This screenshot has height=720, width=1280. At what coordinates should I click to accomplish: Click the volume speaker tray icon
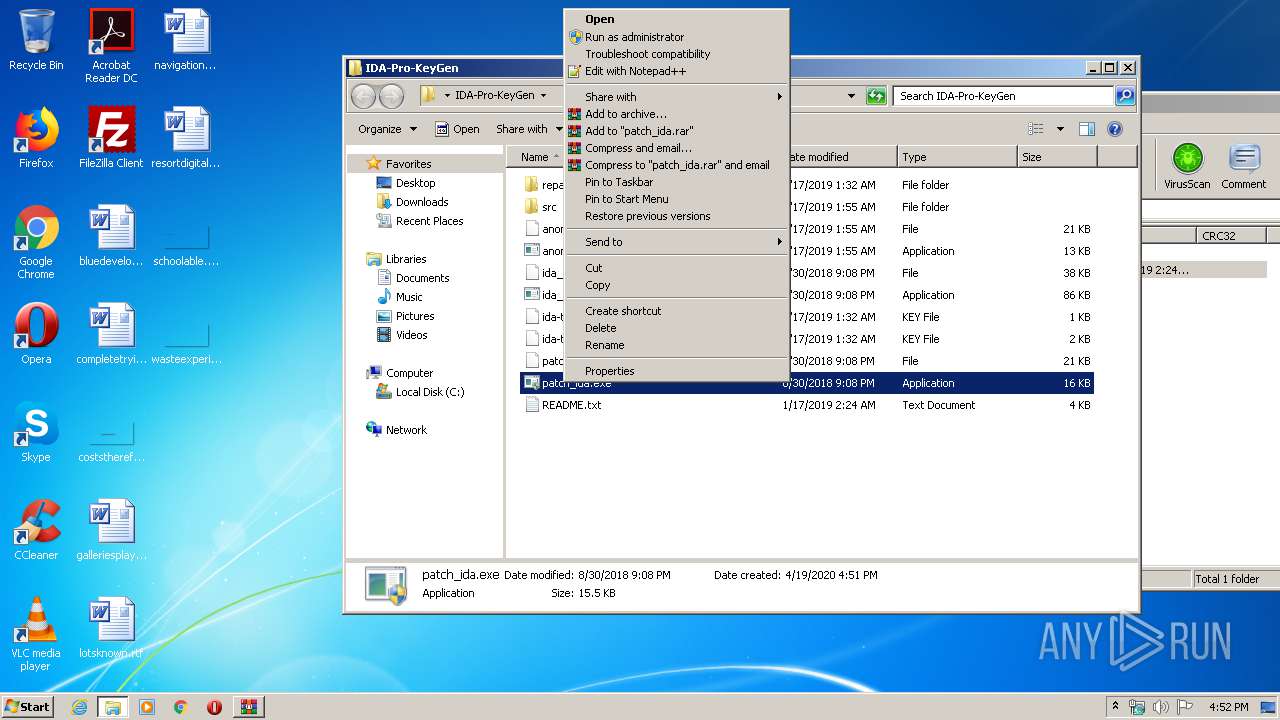1161,707
